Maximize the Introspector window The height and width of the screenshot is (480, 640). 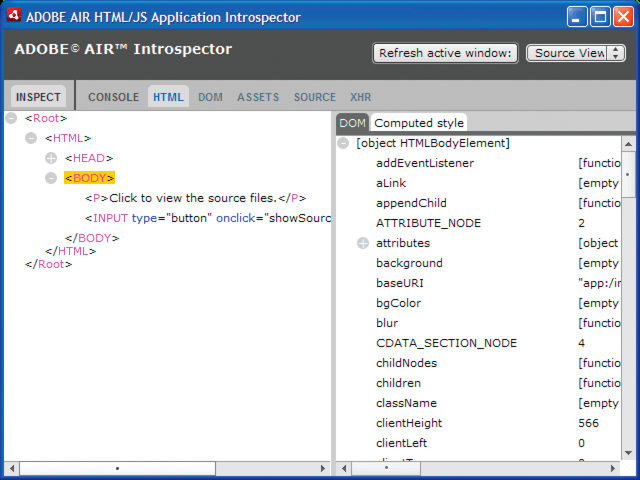pyautogui.click(x=600, y=17)
